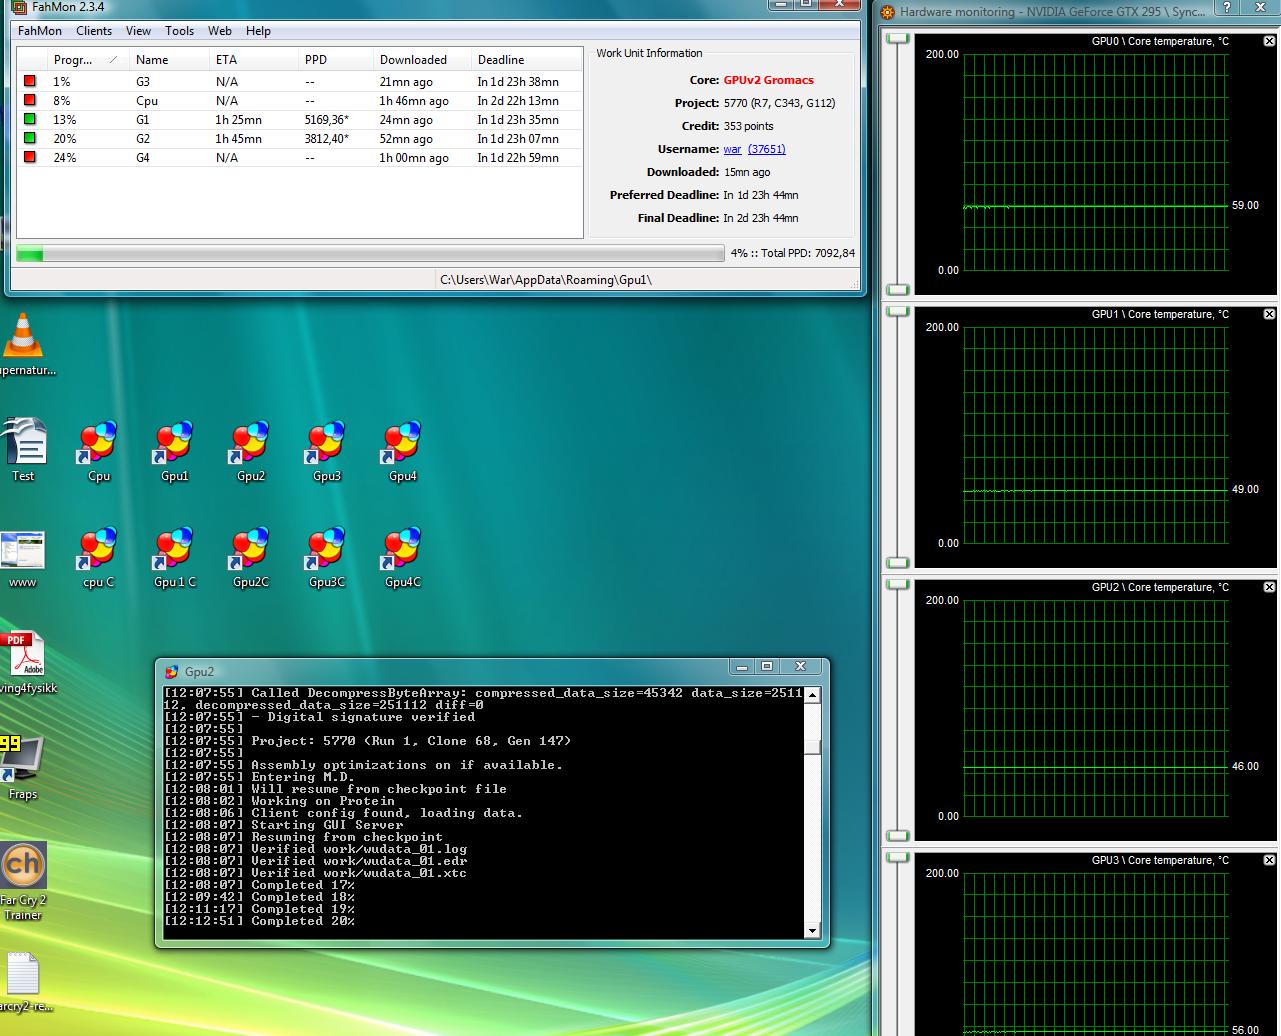Open the war username link
This screenshot has width=1281, height=1036.
coord(732,149)
